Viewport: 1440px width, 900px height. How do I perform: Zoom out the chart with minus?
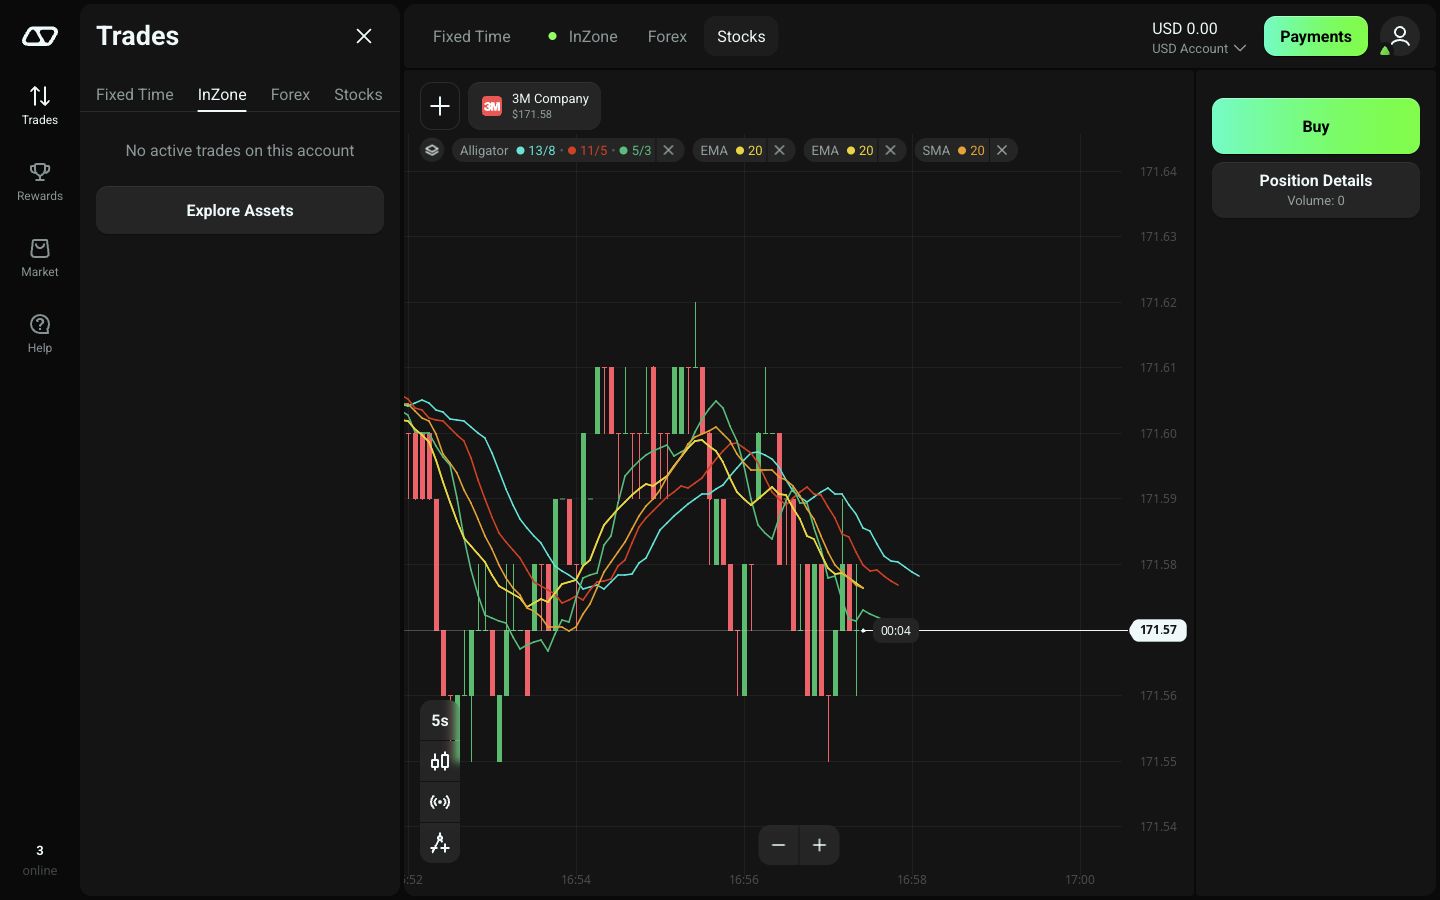click(x=778, y=845)
